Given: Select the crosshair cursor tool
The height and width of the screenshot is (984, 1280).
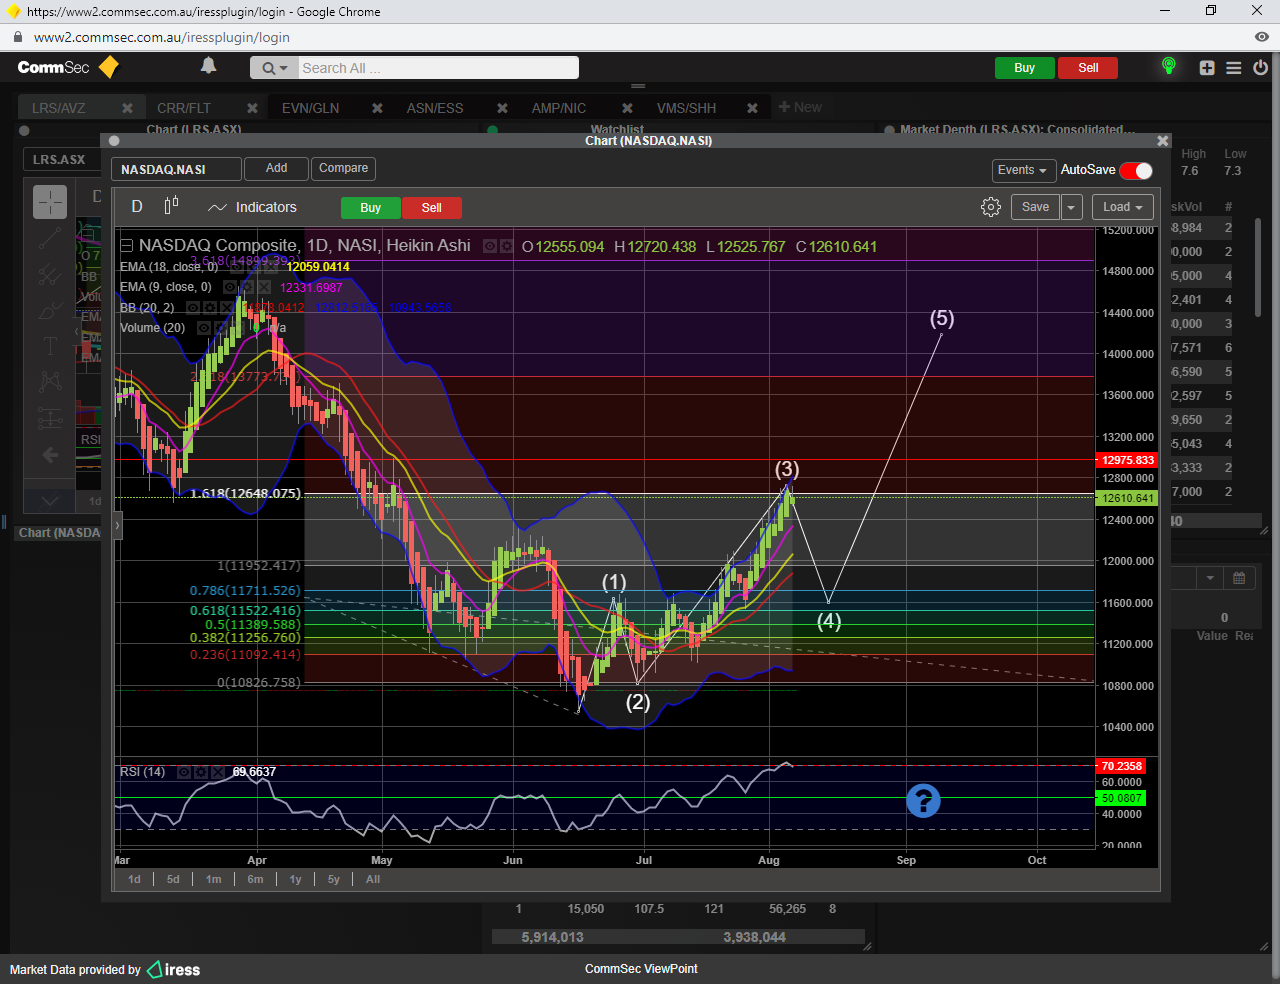Looking at the screenshot, I should tap(50, 202).
